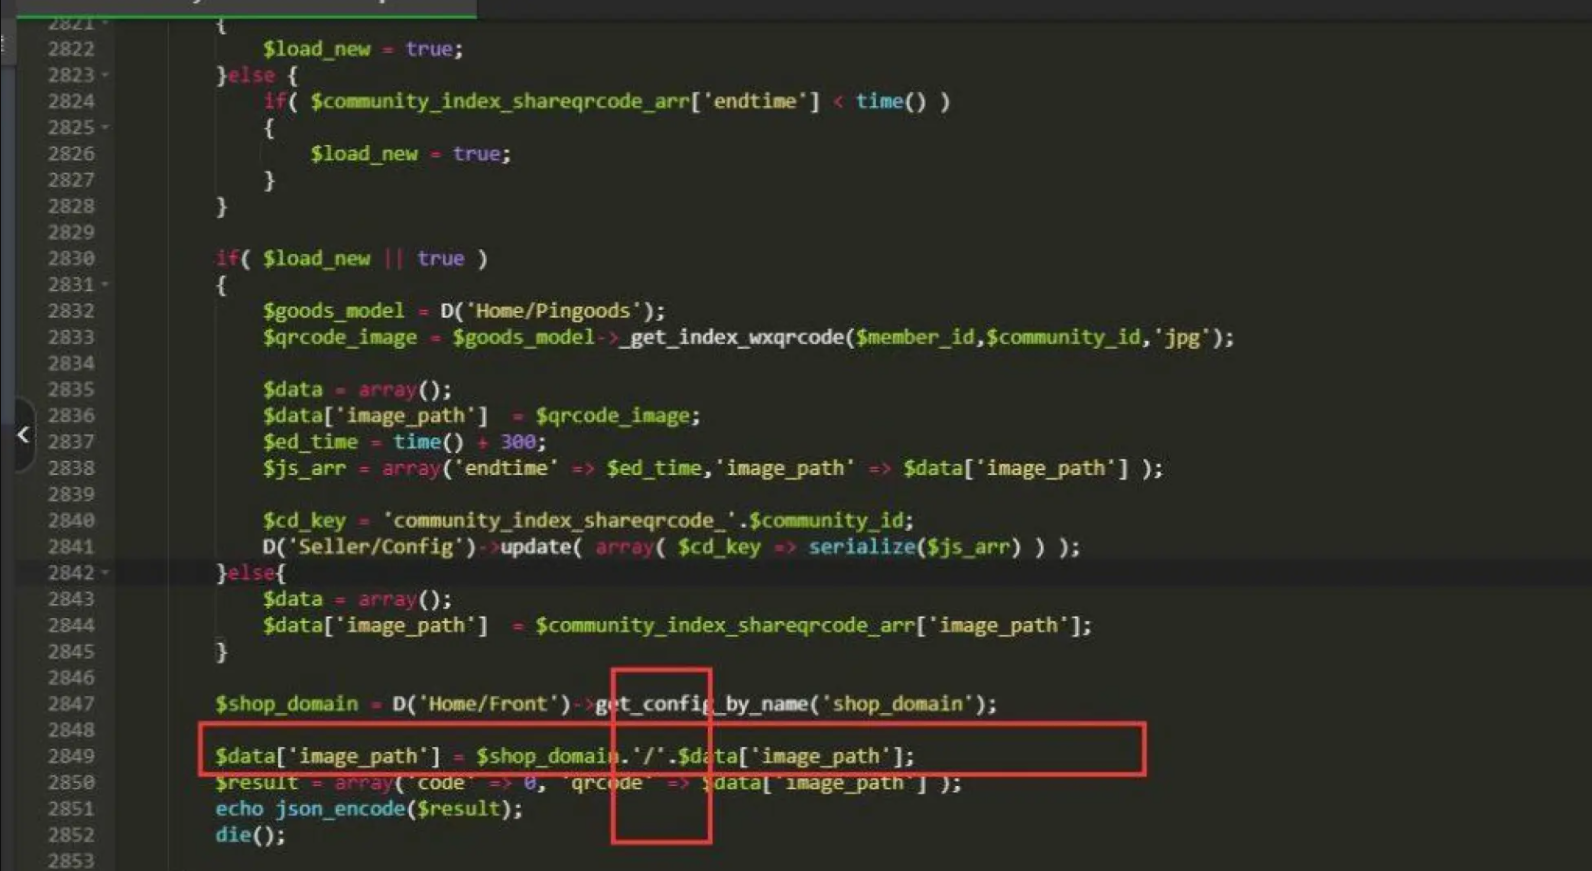Select line number 2833 in the gutter
Image resolution: width=1592 pixels, height=871 pixels.
pyautogui.click(x=71, y=337)
